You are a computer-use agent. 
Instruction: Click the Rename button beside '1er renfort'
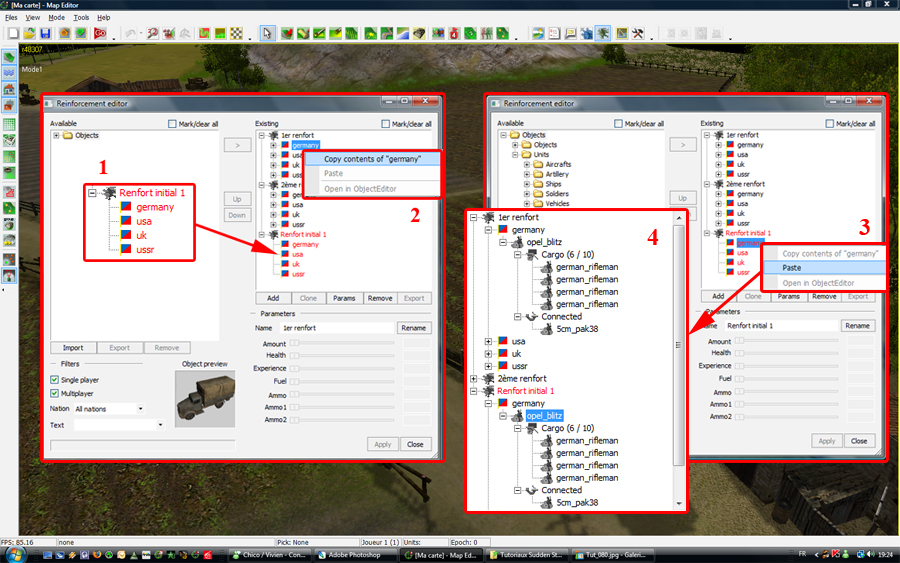[x=413, y=328]
